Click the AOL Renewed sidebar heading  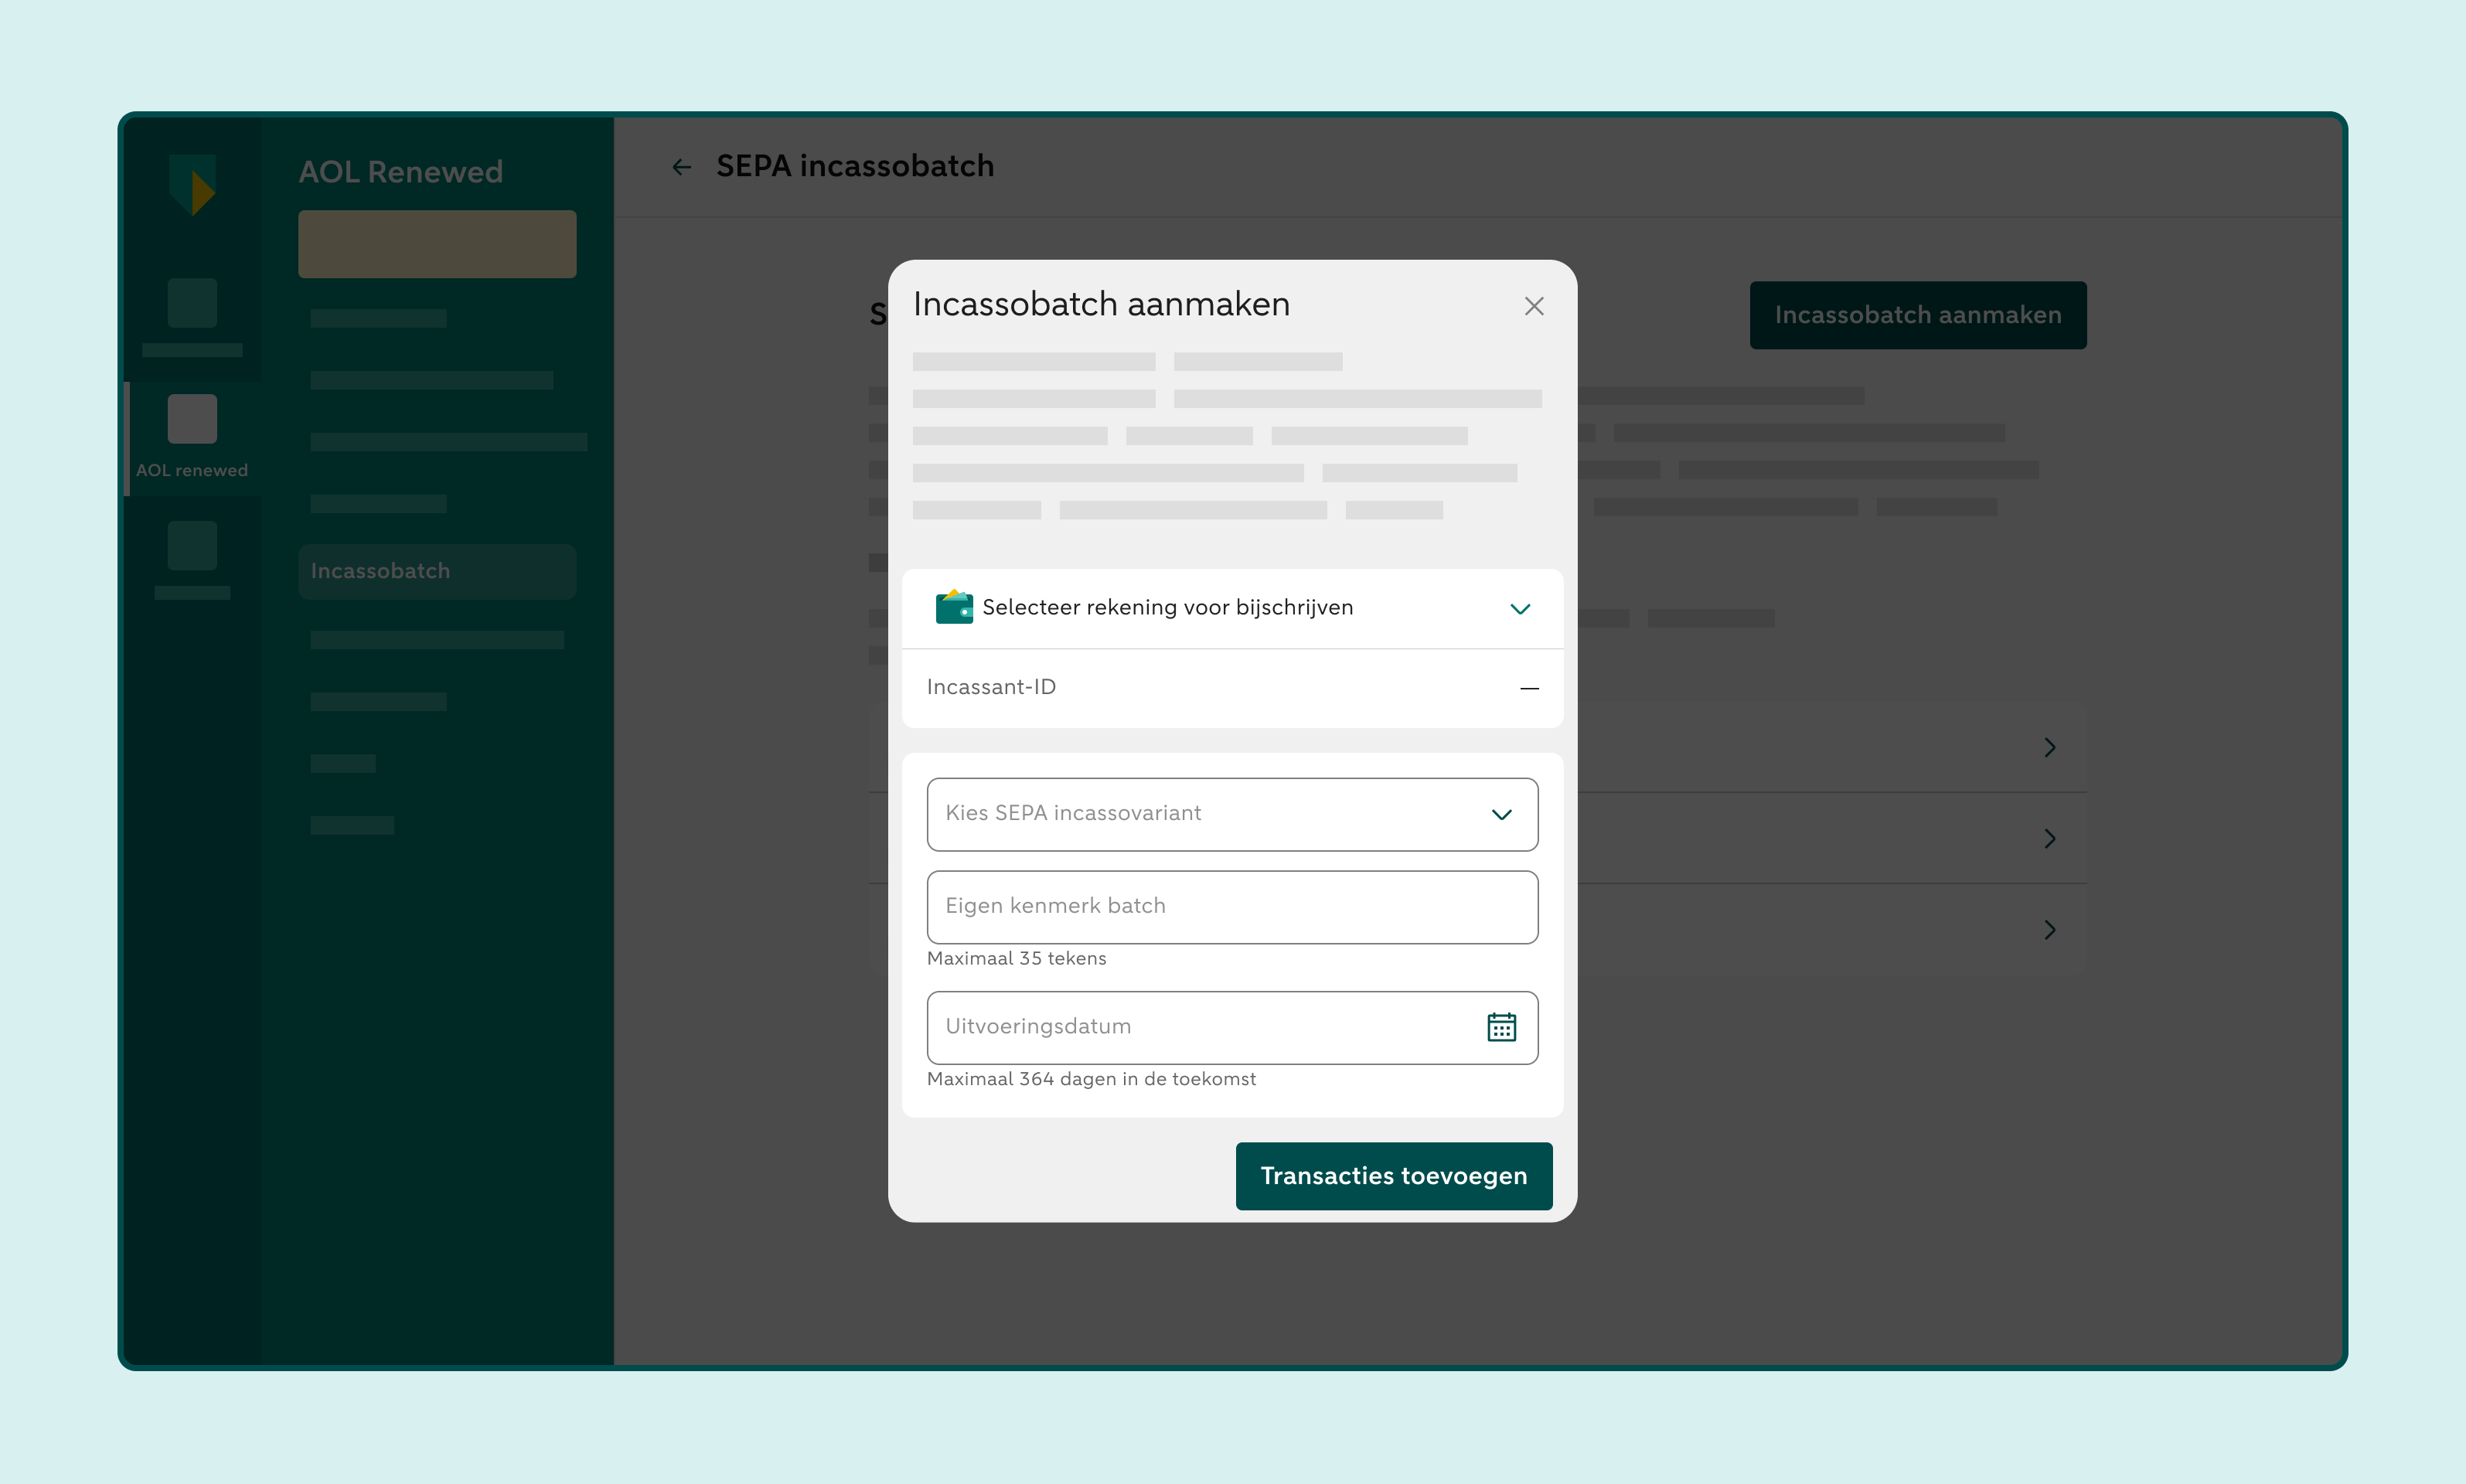click(401, 172)
